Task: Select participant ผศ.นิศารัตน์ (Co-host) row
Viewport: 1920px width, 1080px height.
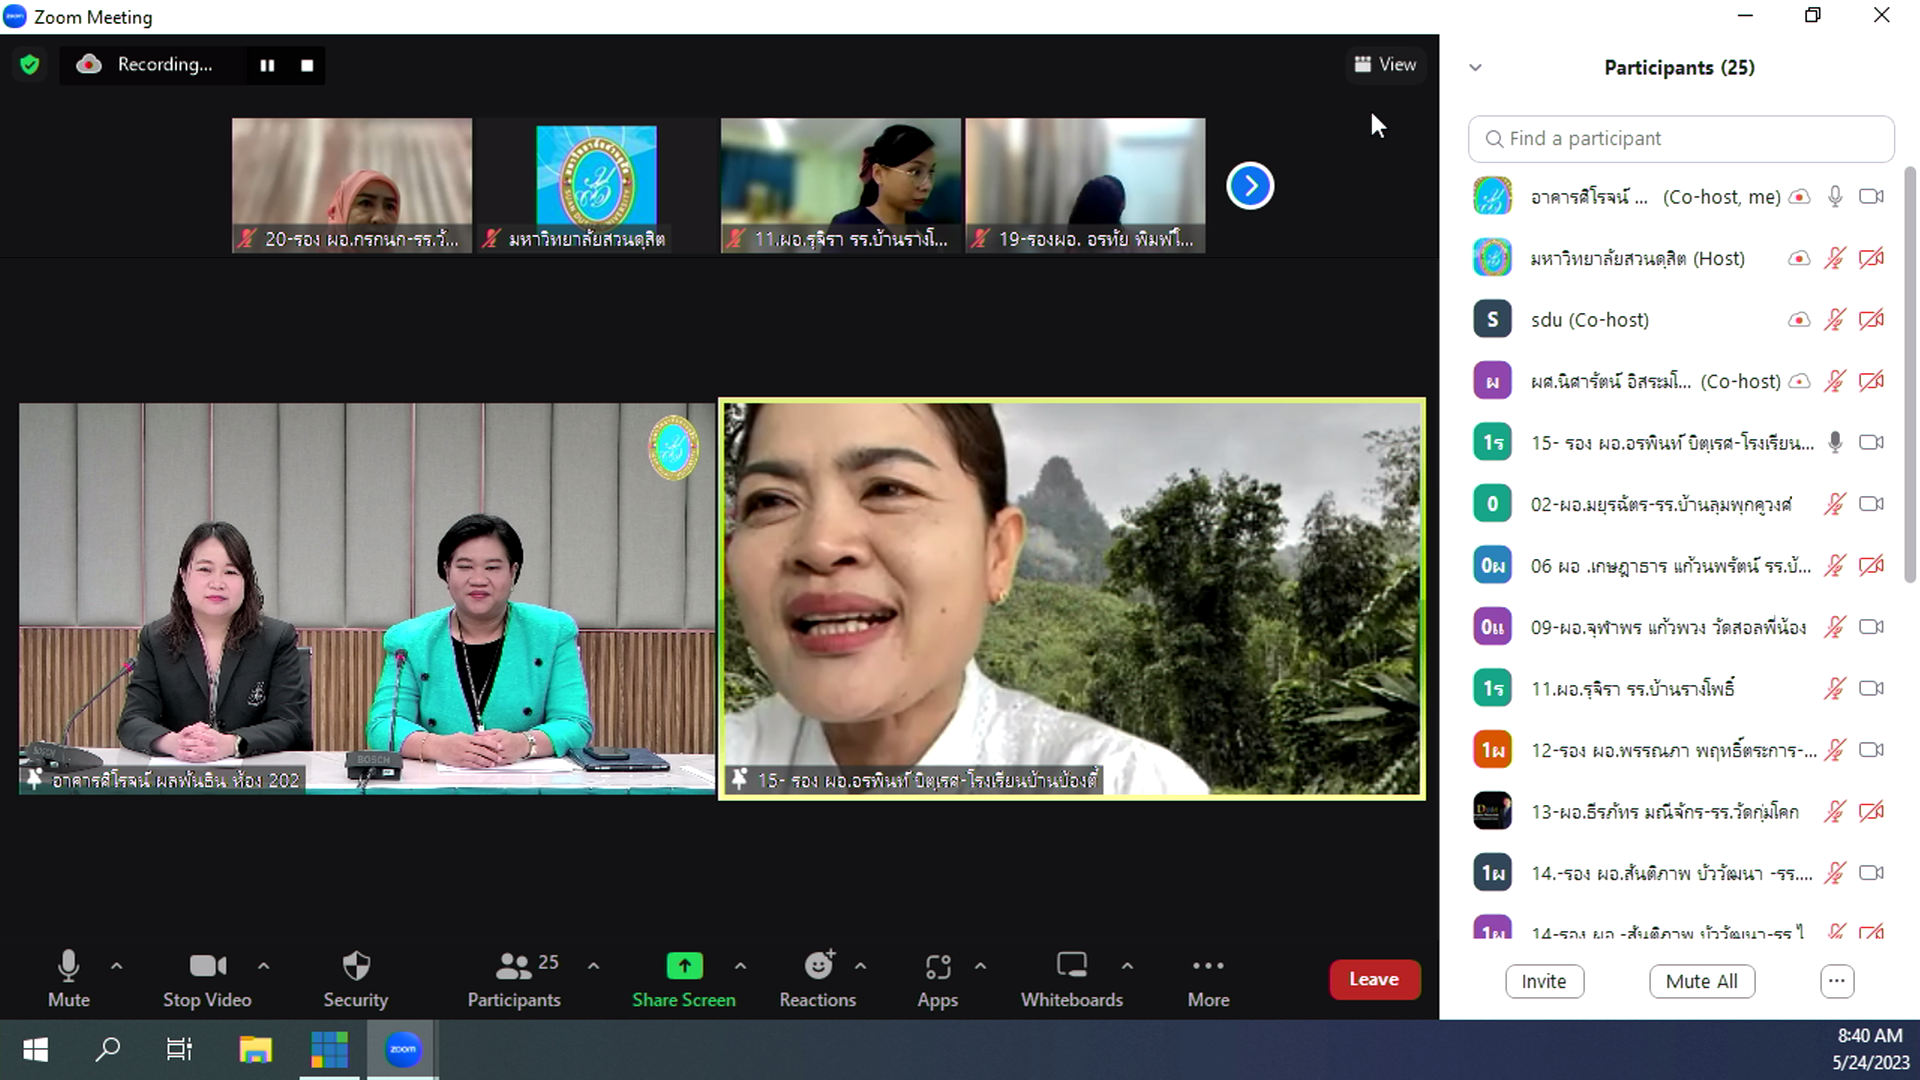Action: tap(1681, 381)
